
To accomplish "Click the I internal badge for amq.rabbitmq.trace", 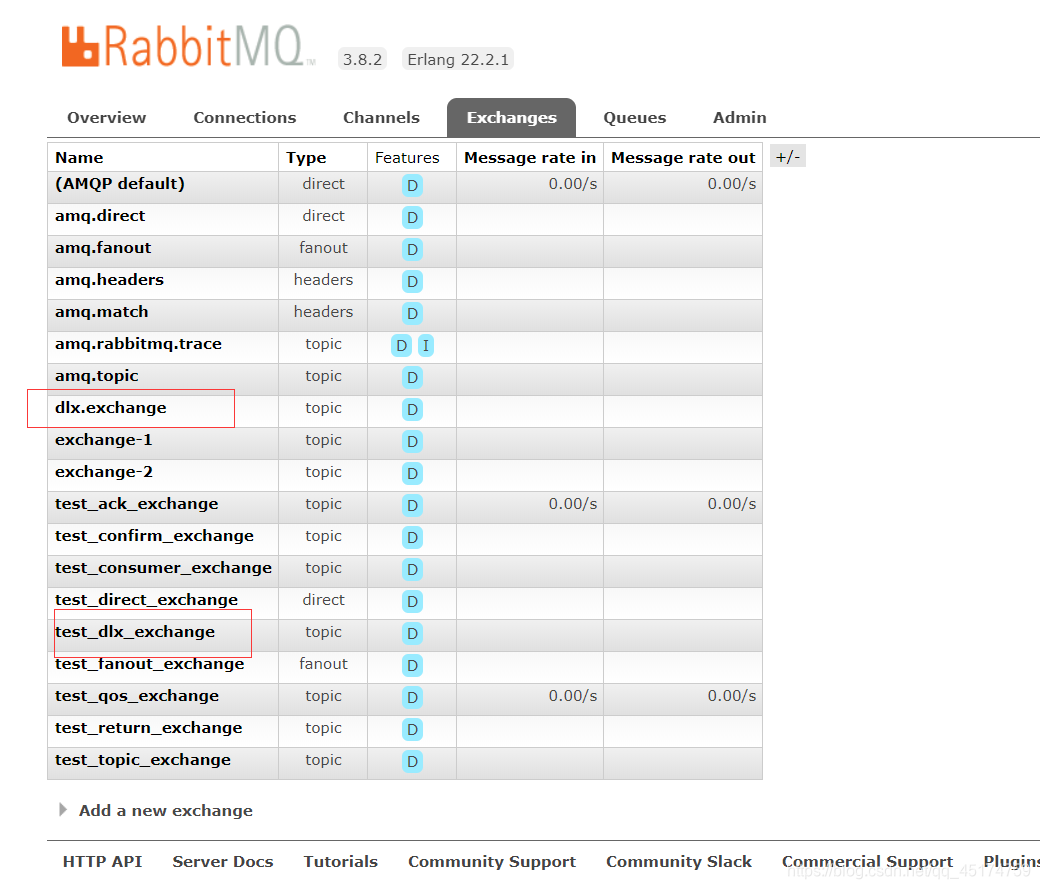I will (426, 346).
